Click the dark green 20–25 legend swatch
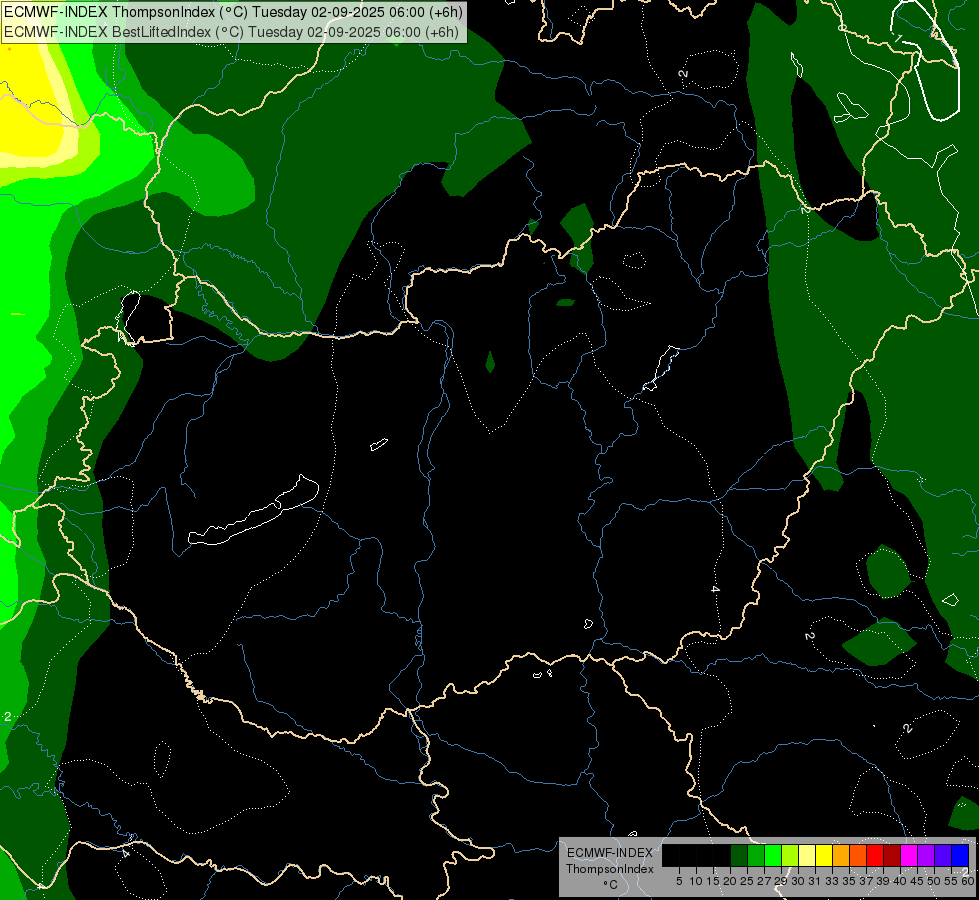Viewport: 979px width, 900px height. (739, 855)
